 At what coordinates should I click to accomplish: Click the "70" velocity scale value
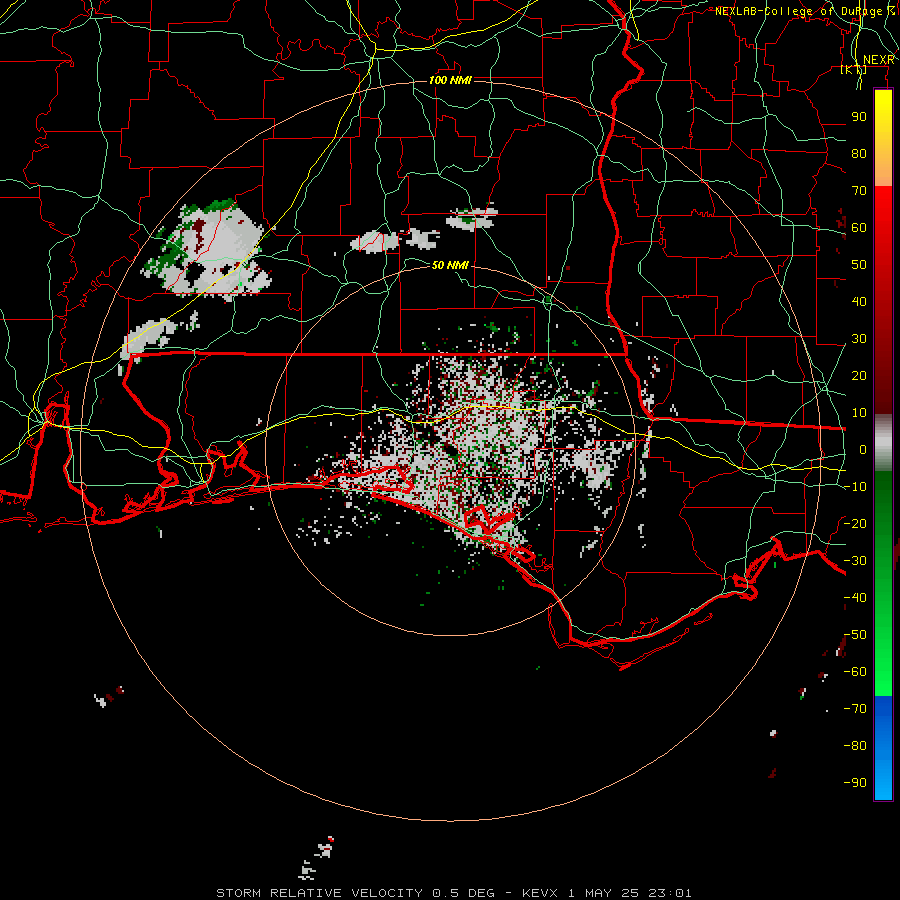(859, 191)
